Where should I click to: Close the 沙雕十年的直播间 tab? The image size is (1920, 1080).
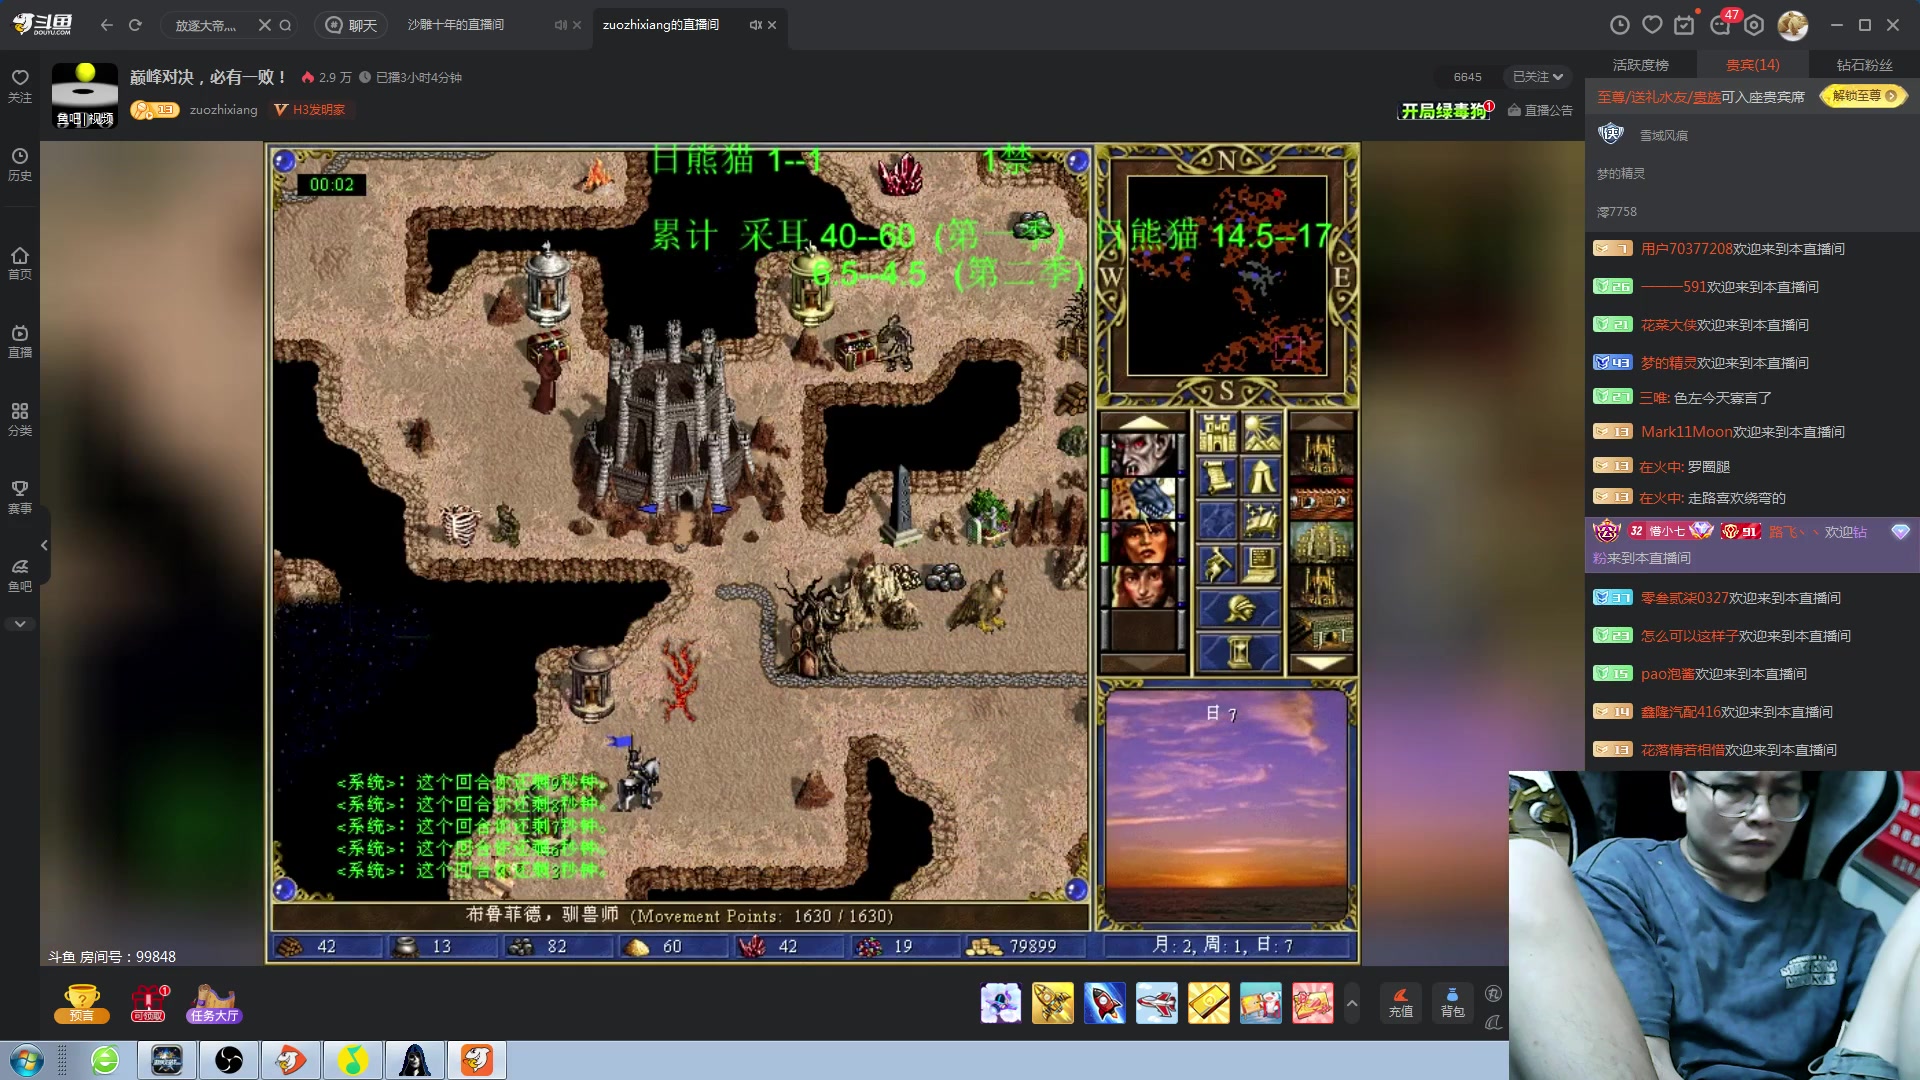(x=577, y=25)
